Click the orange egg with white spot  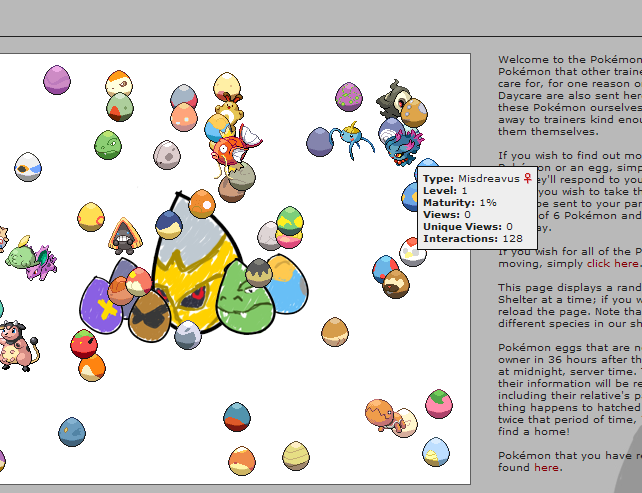tap(202, 204)
